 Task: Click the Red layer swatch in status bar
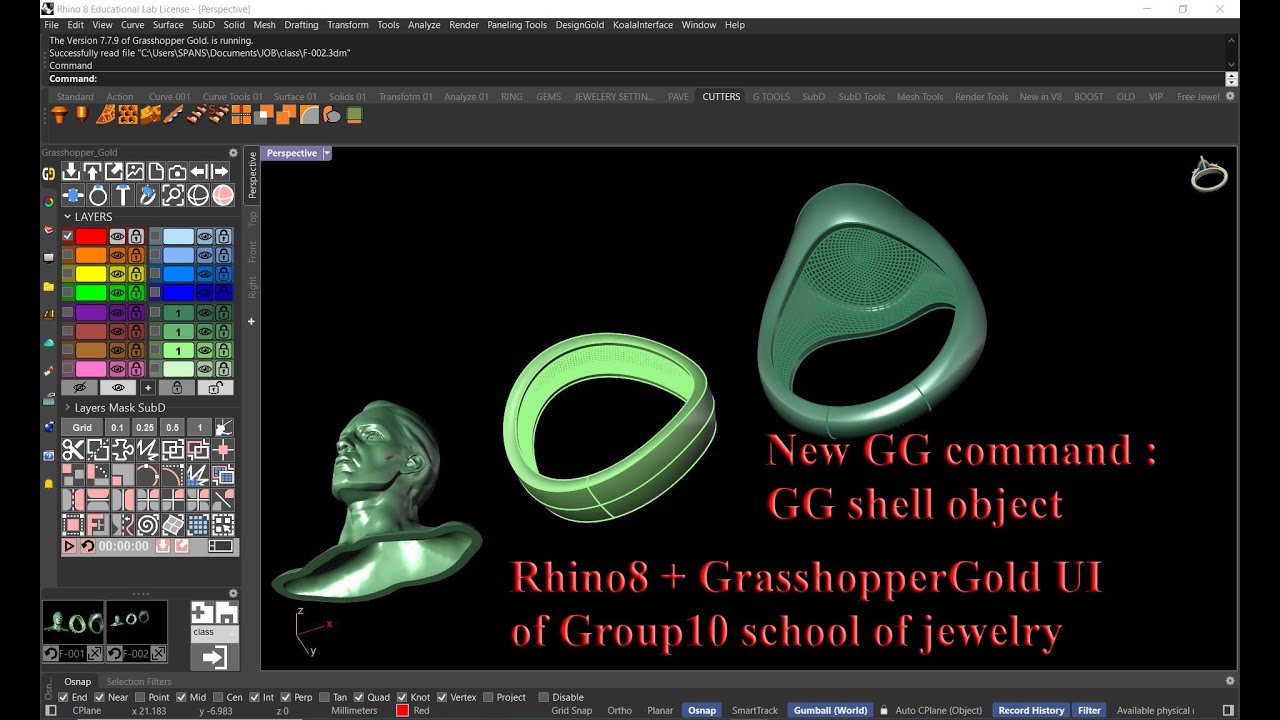pos(402,710)
